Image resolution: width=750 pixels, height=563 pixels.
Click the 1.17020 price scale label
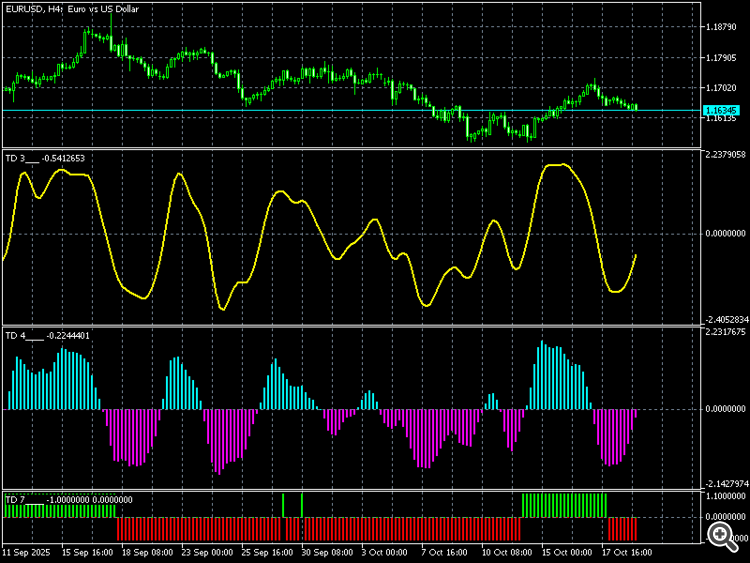pyautogui.click(x=721, y=88)
